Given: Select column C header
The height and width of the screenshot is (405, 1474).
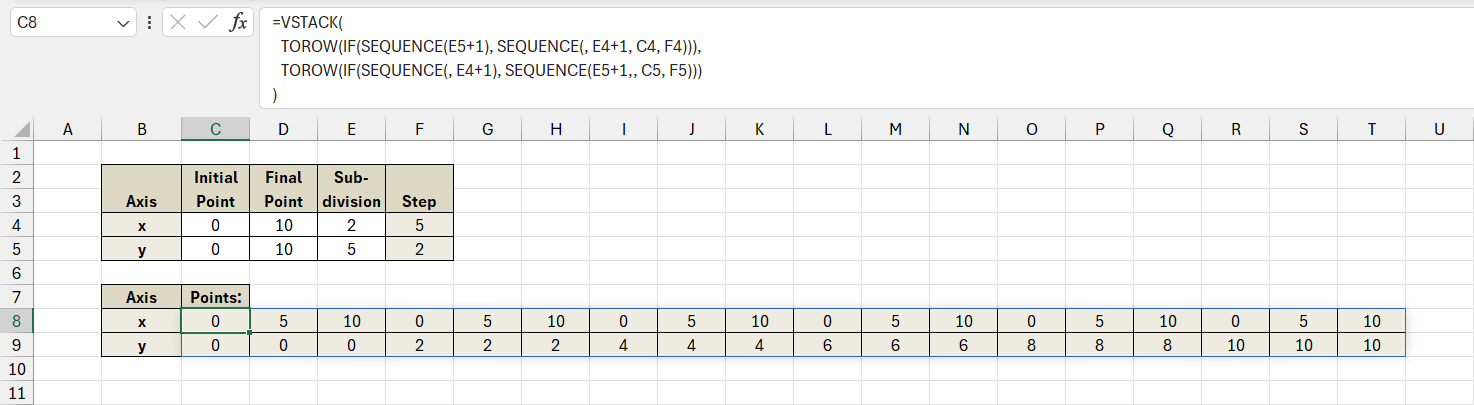Looking at the screenshot, I should 215,129.
